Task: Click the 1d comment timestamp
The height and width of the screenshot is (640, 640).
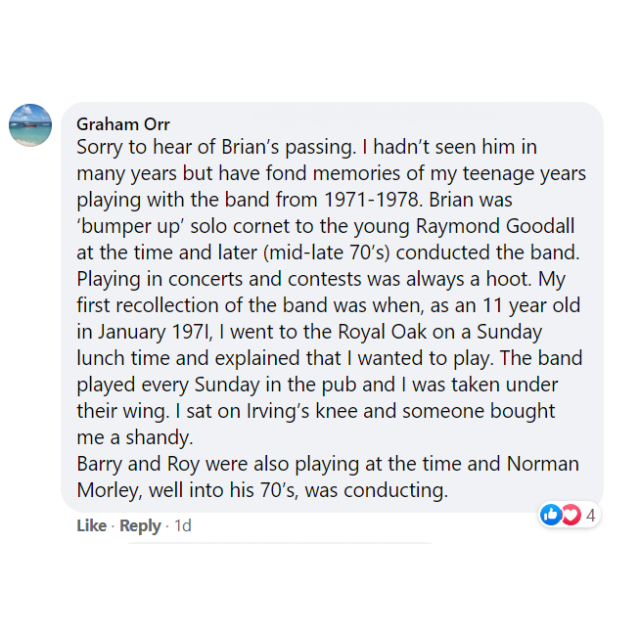Action: (183, 525)
